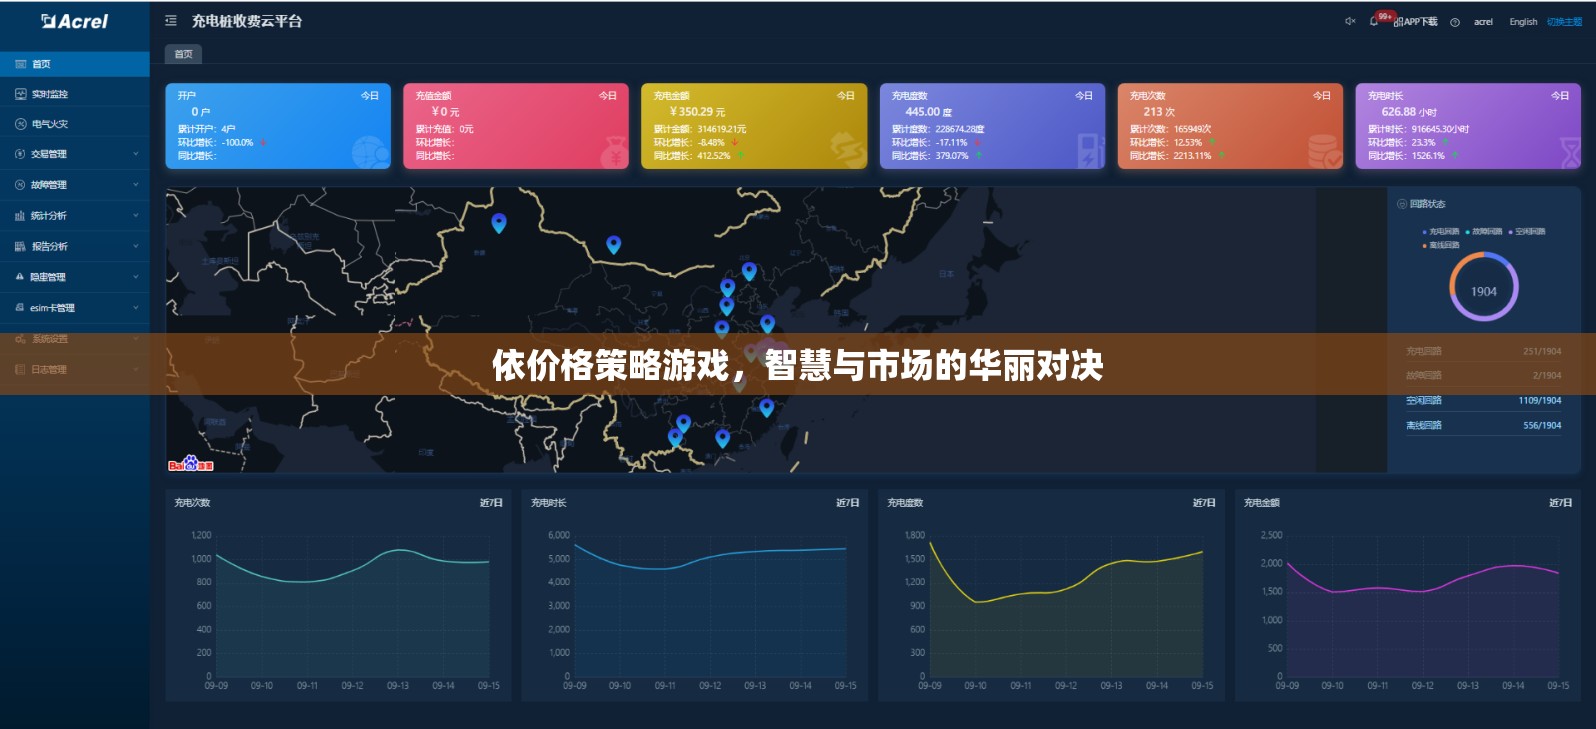Screen dimensions: 1596x729
Task: Click the 实时监控 monitor icon in sidebar
Action: click(20, 94)
